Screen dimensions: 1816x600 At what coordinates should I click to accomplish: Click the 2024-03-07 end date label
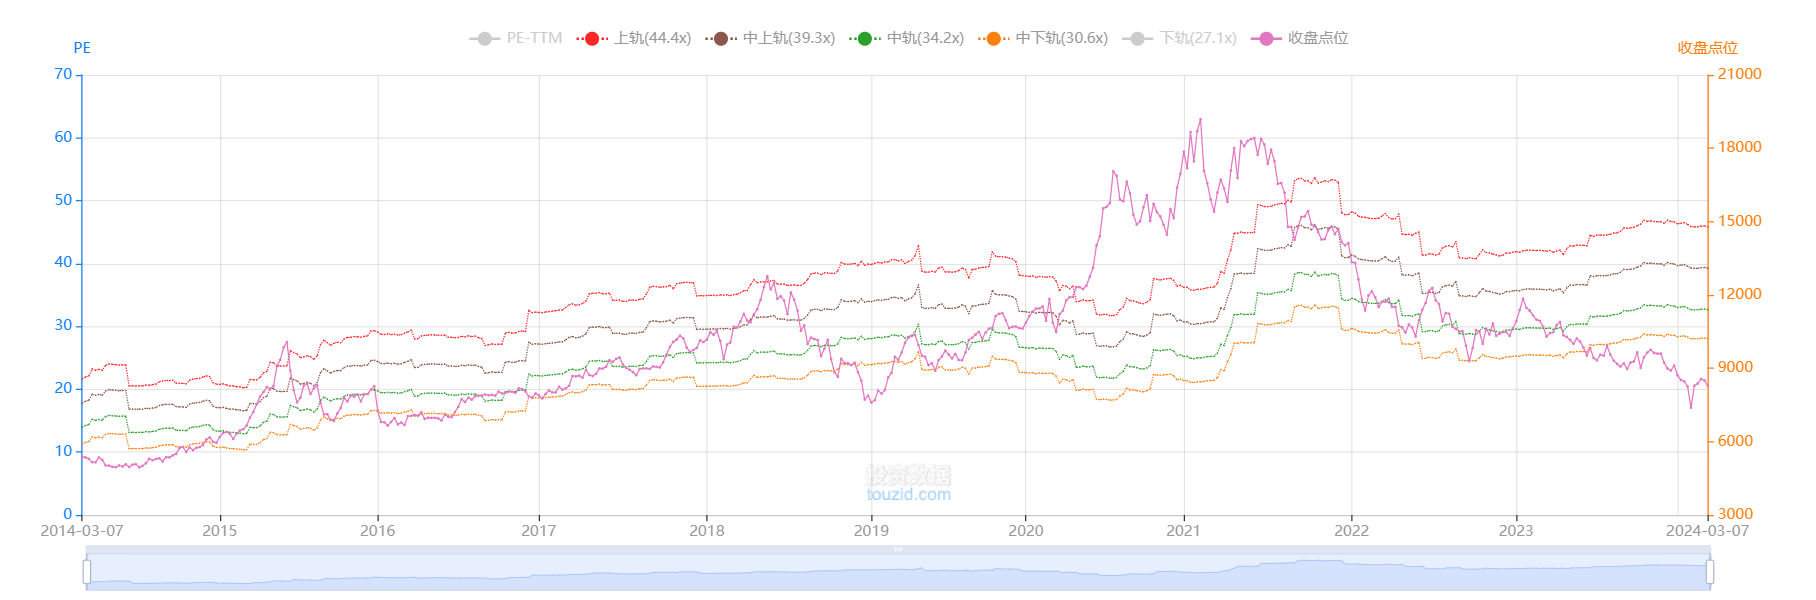(1707, 531)
